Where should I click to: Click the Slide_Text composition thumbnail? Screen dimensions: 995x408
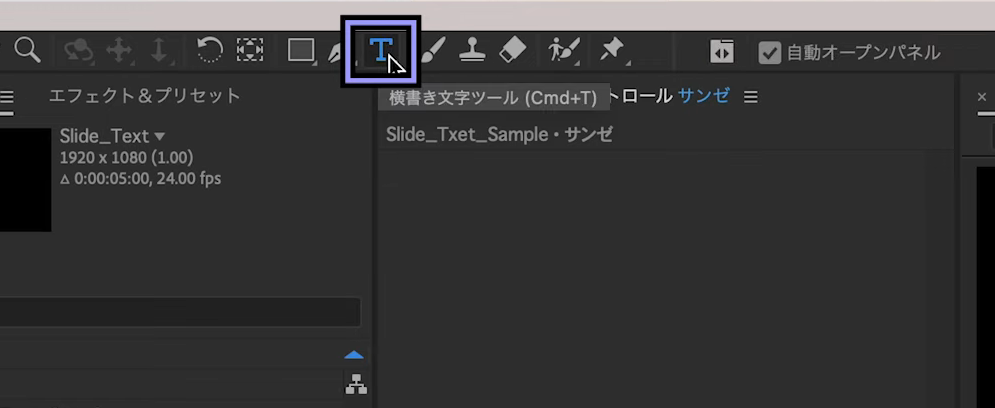click(x=25, y=180)
